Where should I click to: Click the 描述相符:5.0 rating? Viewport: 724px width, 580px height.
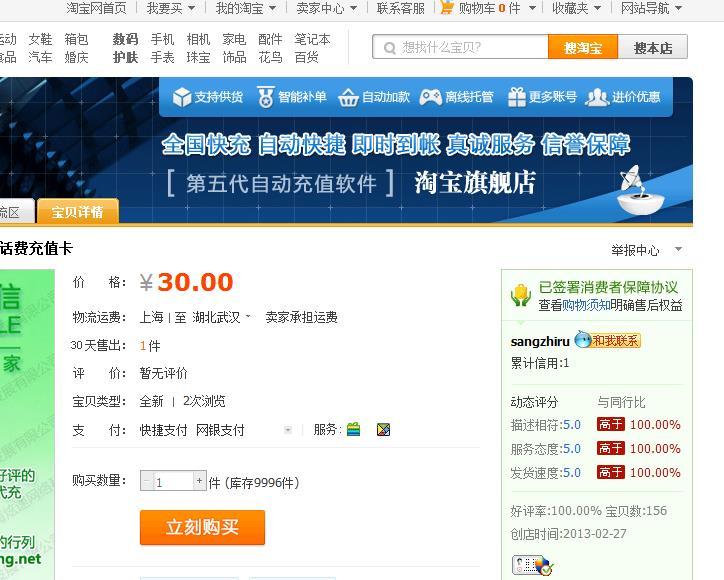point(545,424)
